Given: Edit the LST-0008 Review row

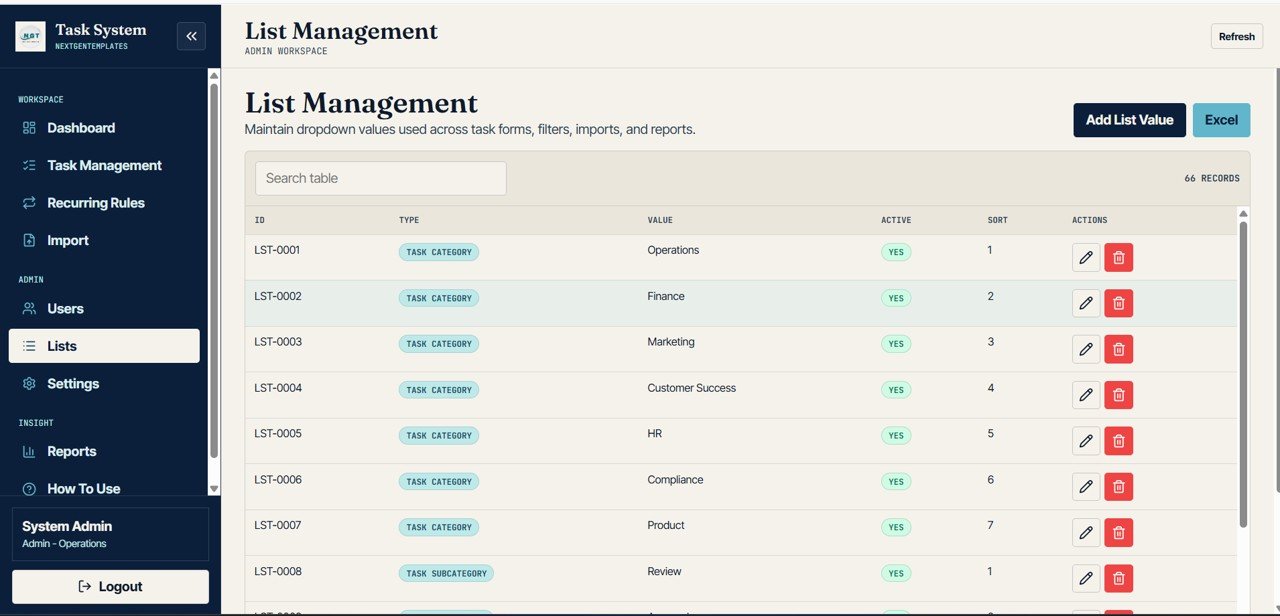Looking at the screenshot, I should pyautogui.click(x=1086, y=578).
